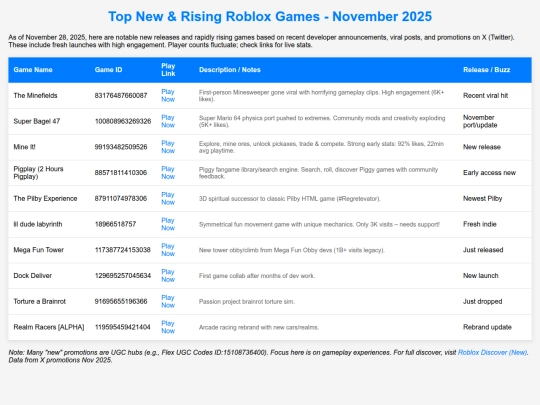
Task: Click the Newest Pilby cell
Action: click(482, 198)
